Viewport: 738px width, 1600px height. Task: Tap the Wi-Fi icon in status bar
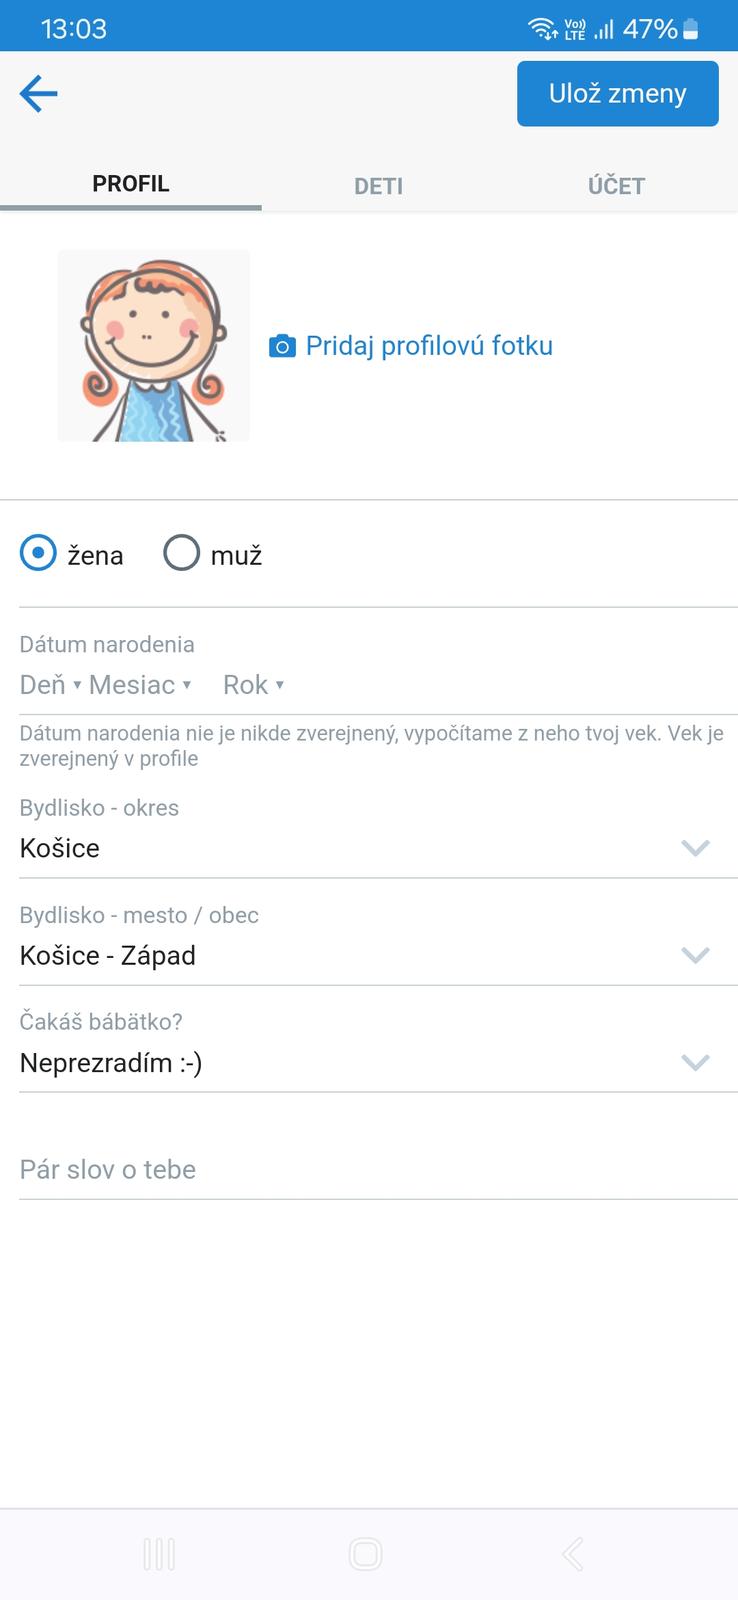click(x=542, y=29)
